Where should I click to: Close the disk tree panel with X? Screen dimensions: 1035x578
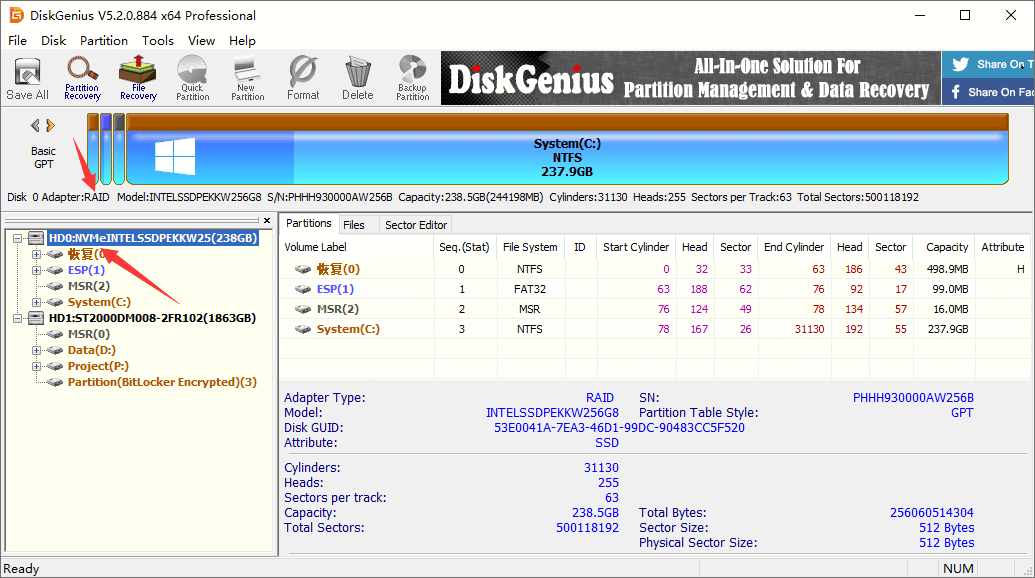pyautogui.click(x=267, y=220)
